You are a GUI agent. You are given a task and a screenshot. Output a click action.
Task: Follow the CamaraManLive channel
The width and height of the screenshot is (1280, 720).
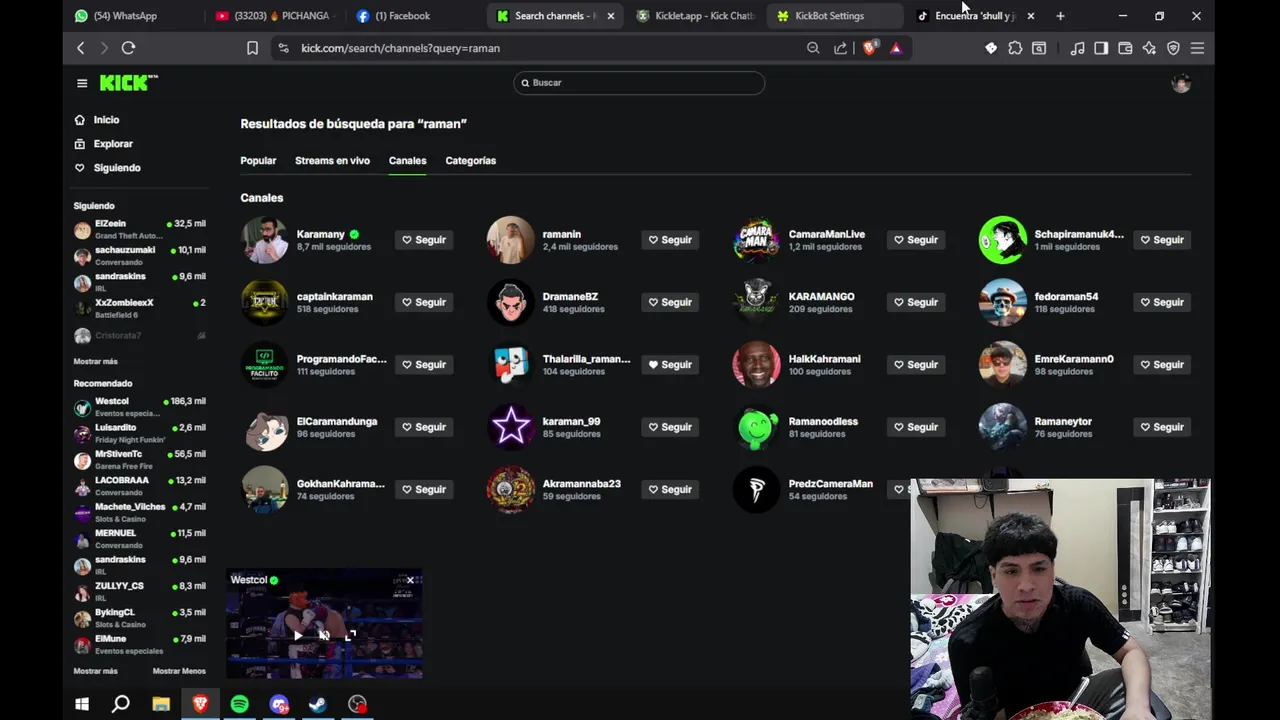click(x=916, y=240)
